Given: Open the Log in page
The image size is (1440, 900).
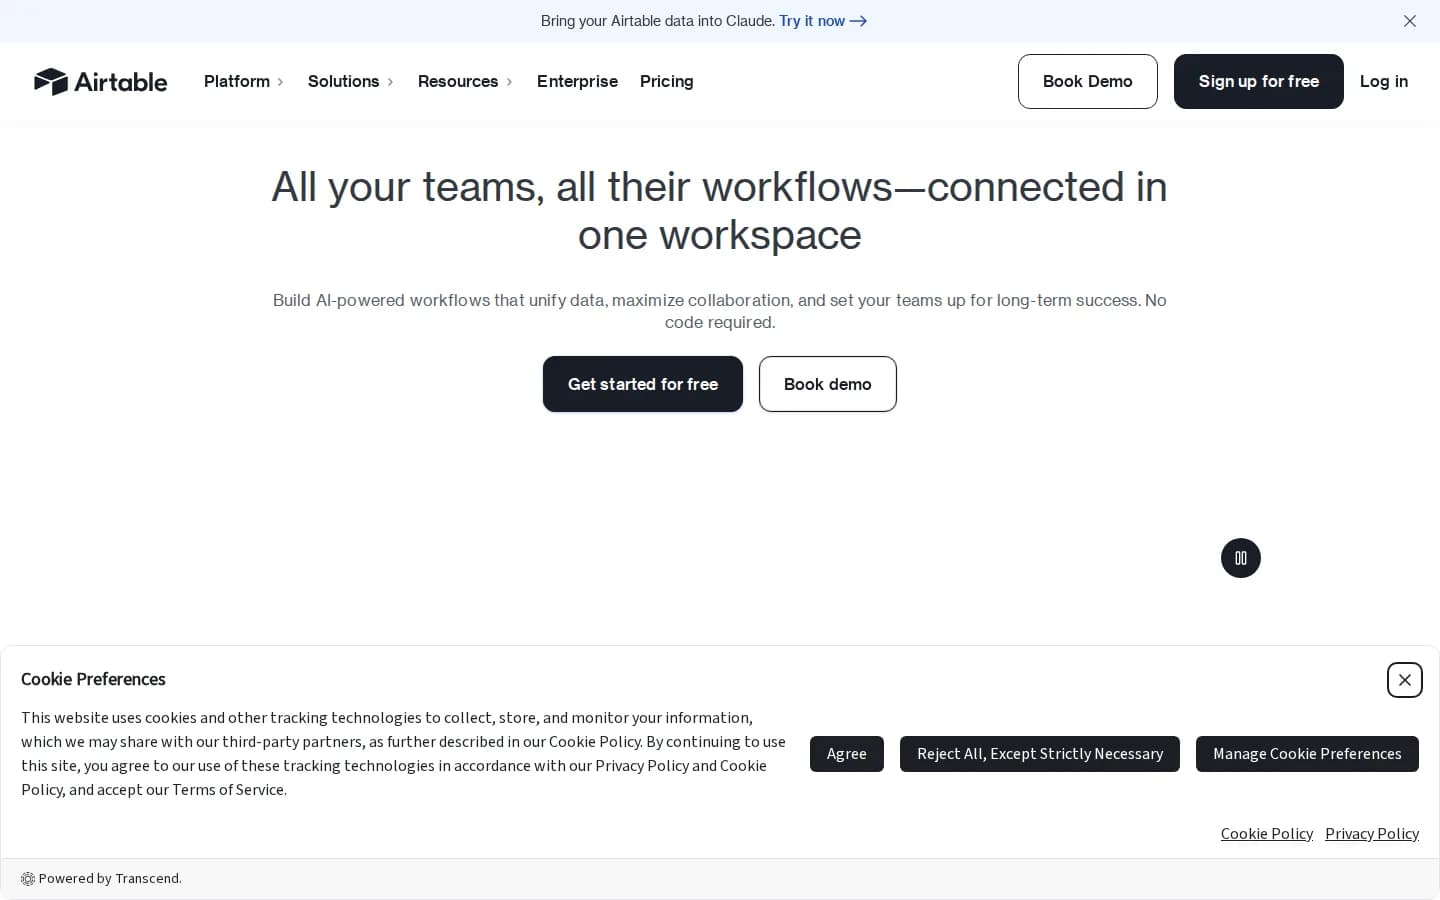Looking at the screenshot, I should pos(1384,81).
